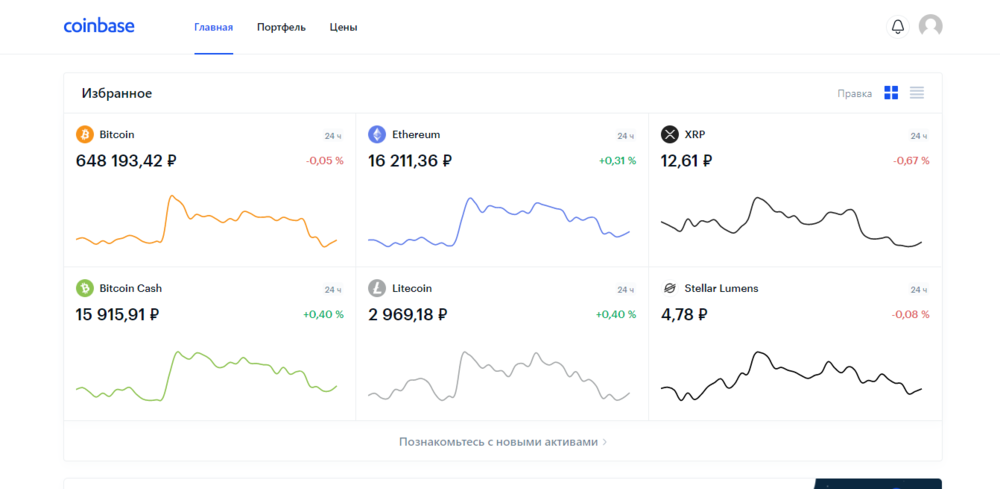Viewport: 1000px width, 489px height.
Task: Click the -0,08 % change on Stellar Lumens
Action: [910, 314]
